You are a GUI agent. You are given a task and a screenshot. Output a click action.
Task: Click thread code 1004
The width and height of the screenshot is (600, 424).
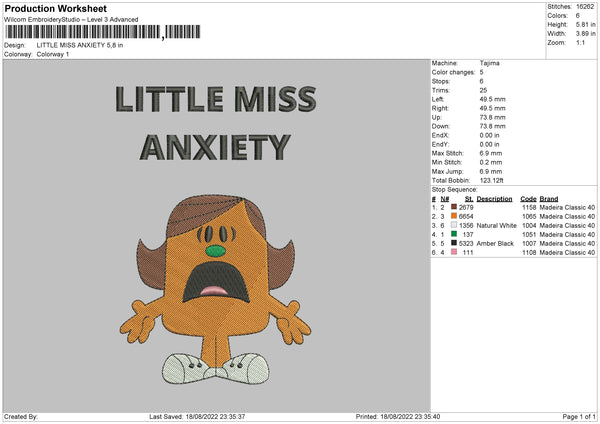[x=529, y=225]
